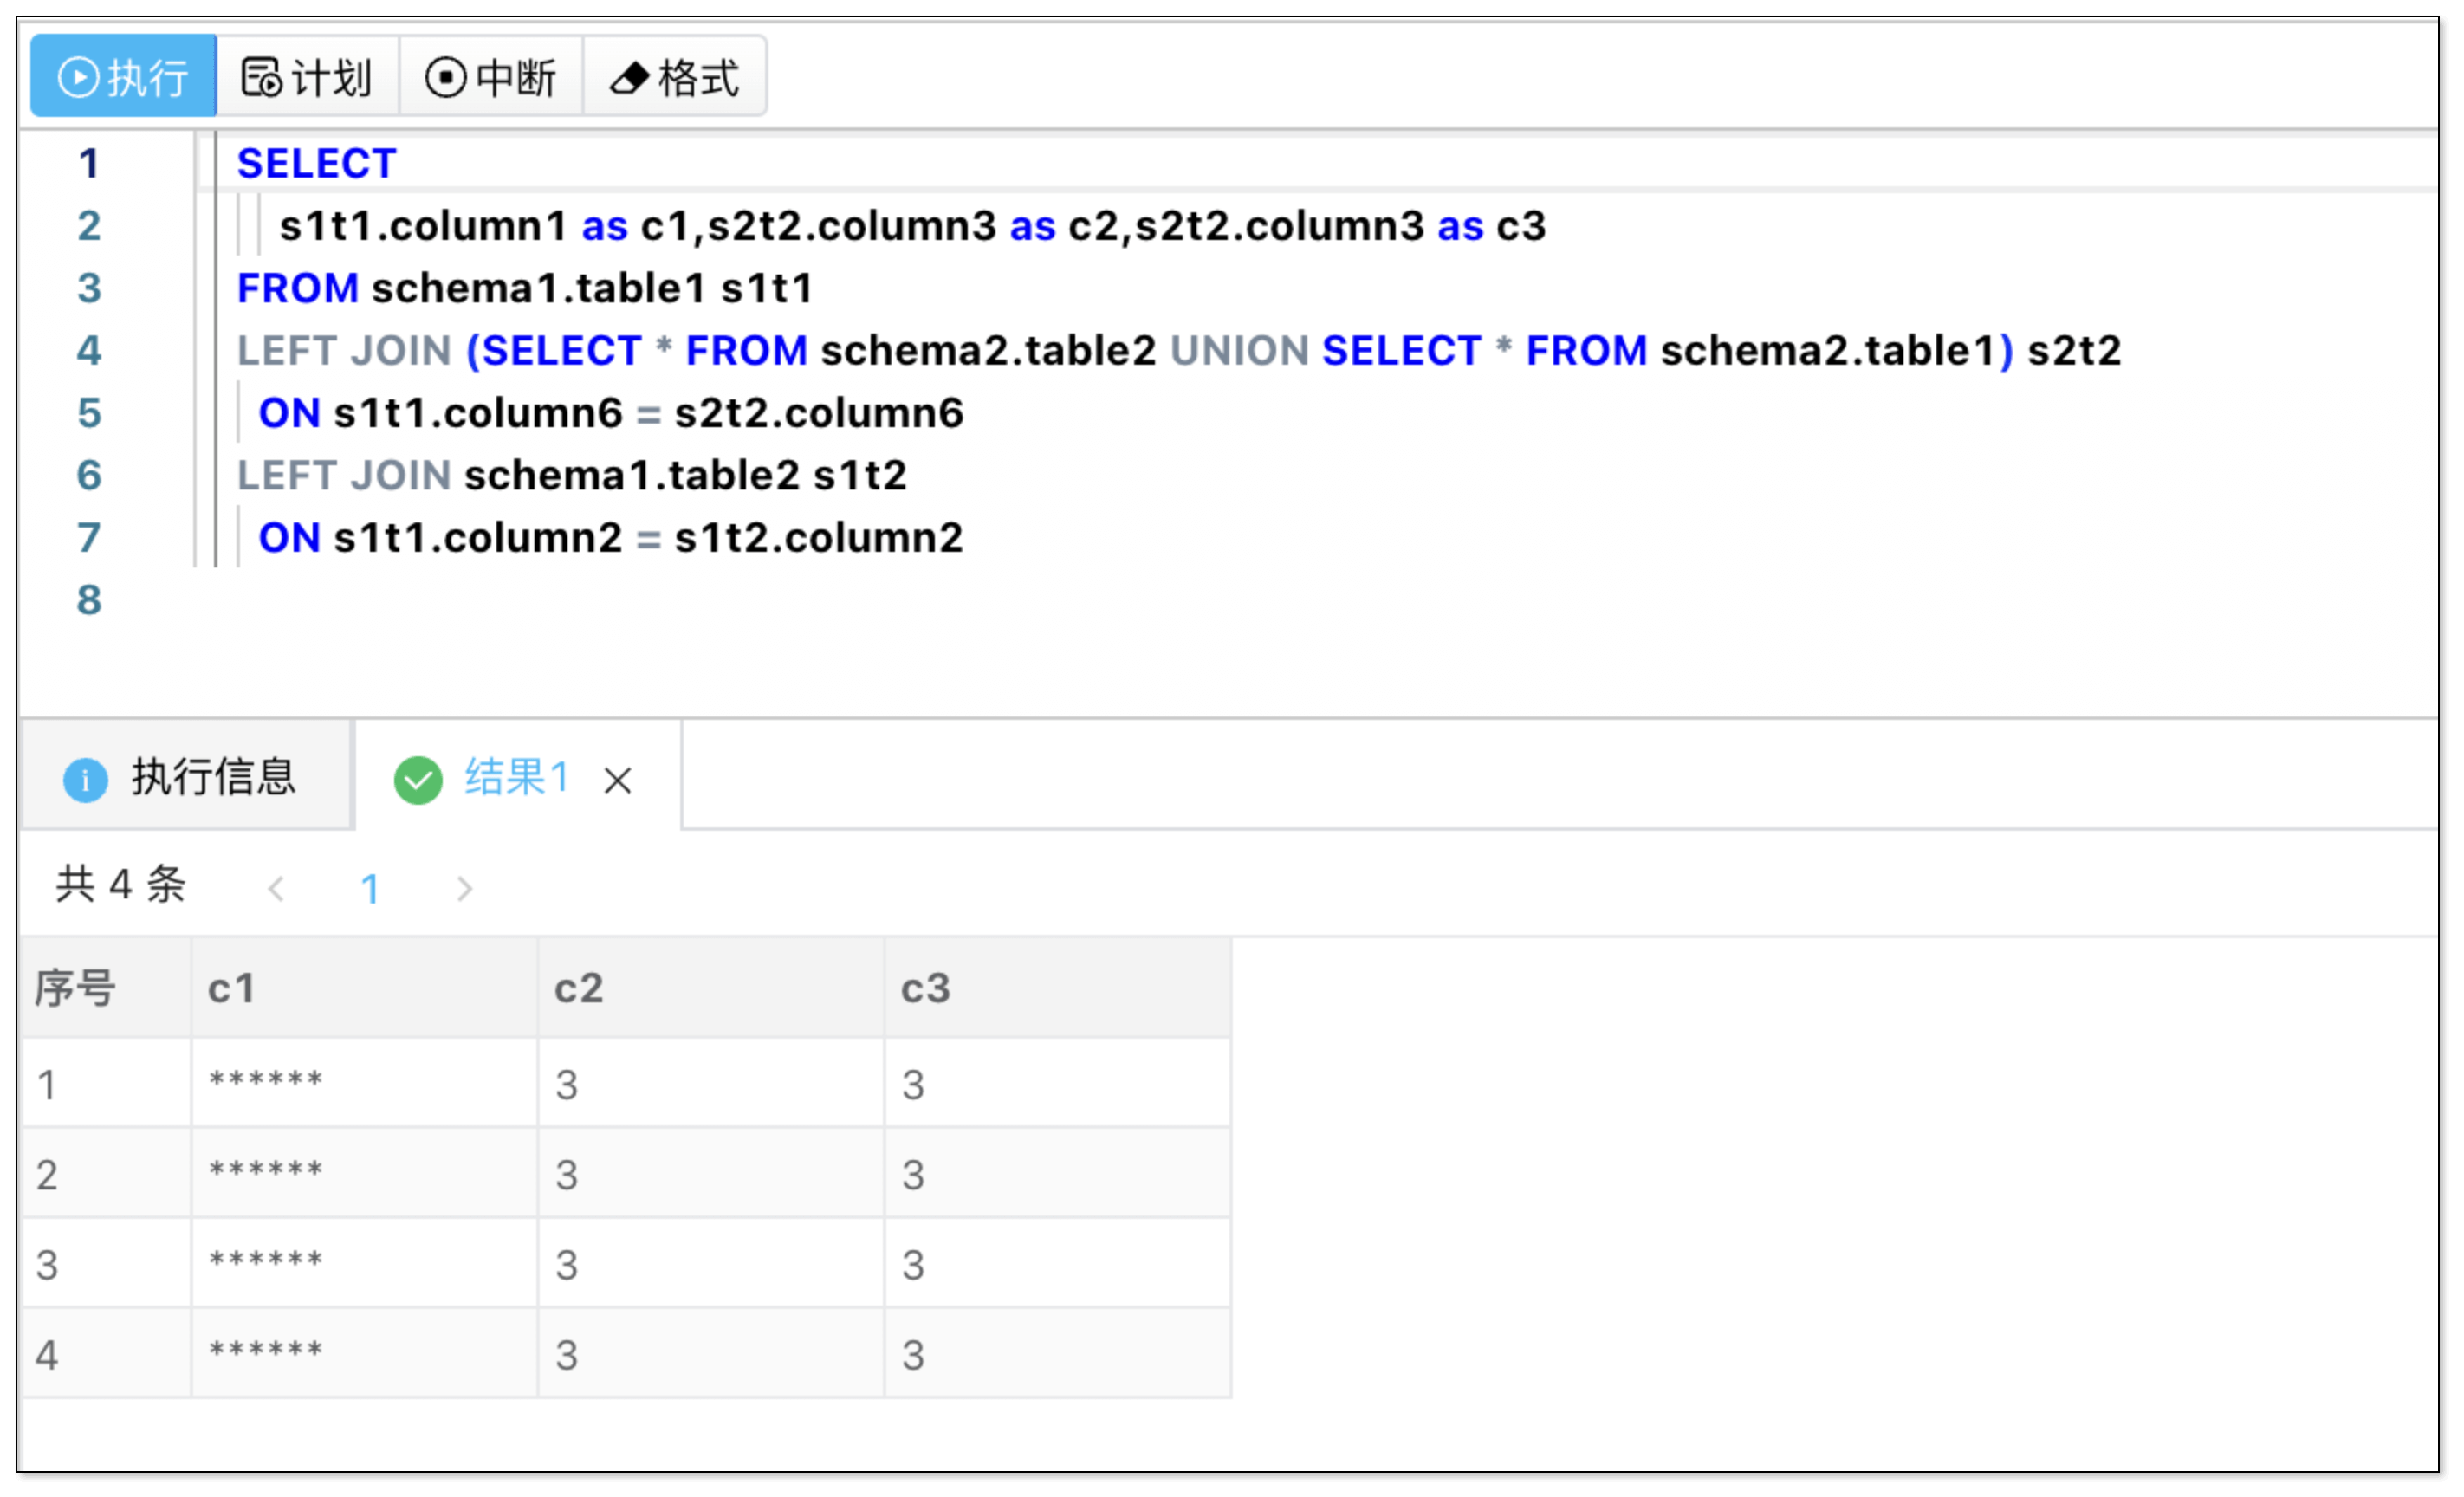Close the 结果1 result tab
The image size is (2464, 1497).
click(x=618, y=781)
